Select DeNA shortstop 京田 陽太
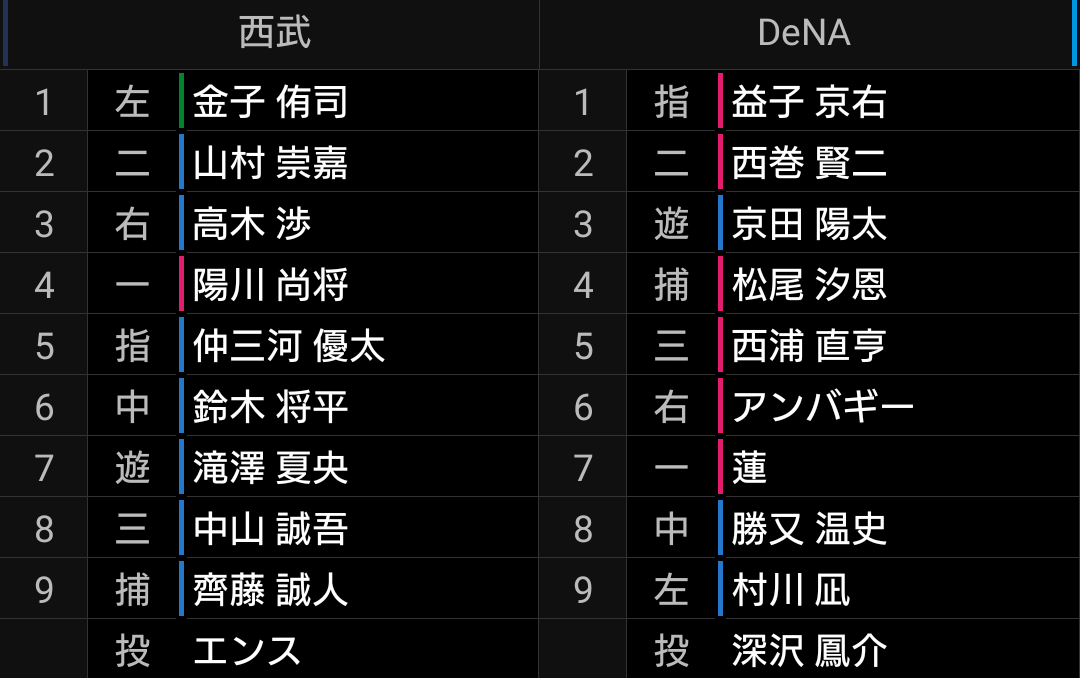Screen dimensions: 1080x678 tap(808, 224)
